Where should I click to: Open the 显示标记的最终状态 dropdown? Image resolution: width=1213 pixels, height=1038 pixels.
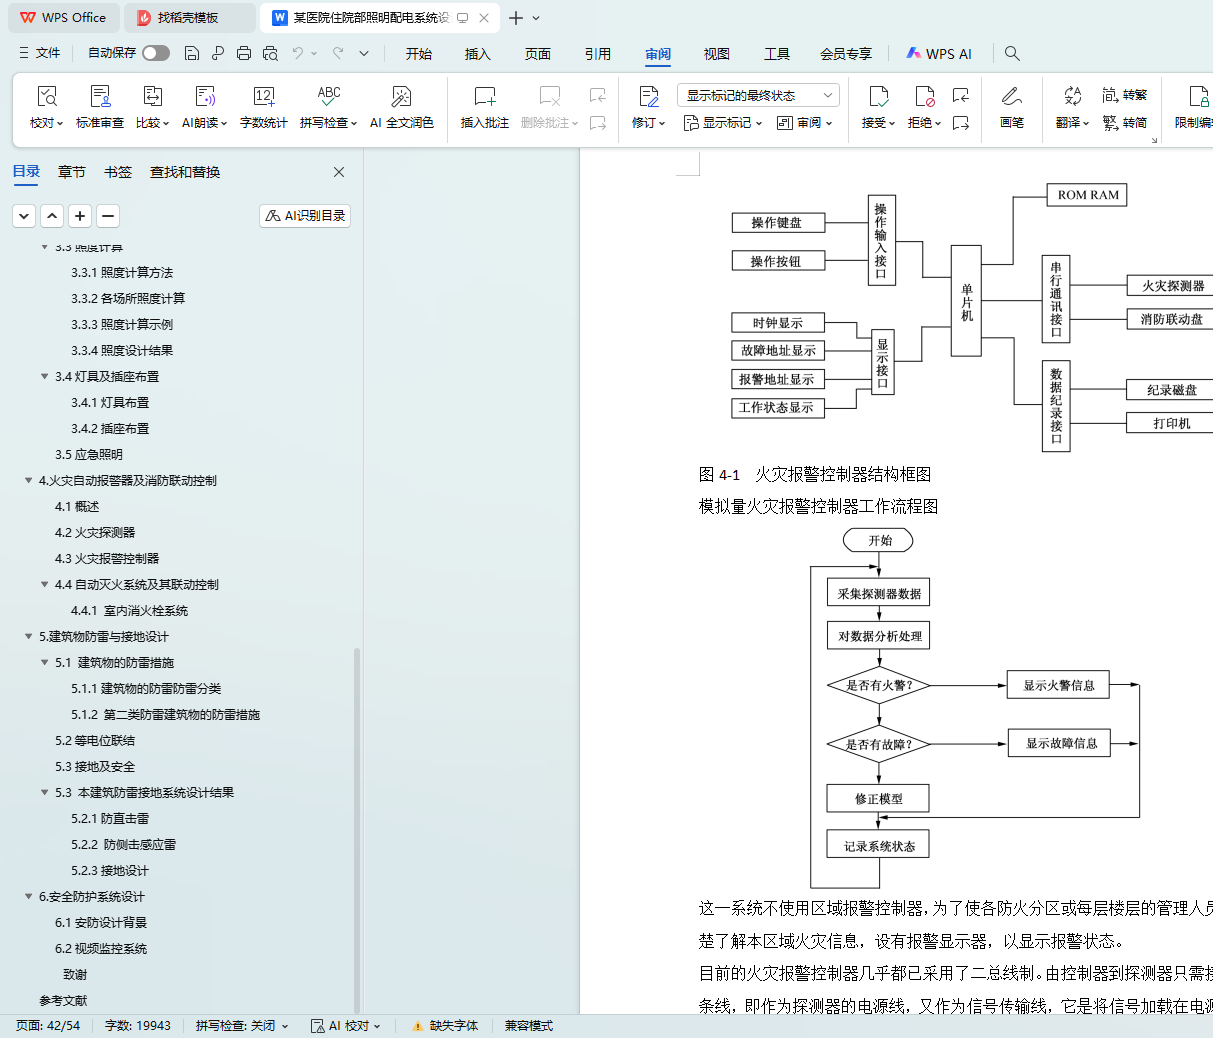point(758,95)
